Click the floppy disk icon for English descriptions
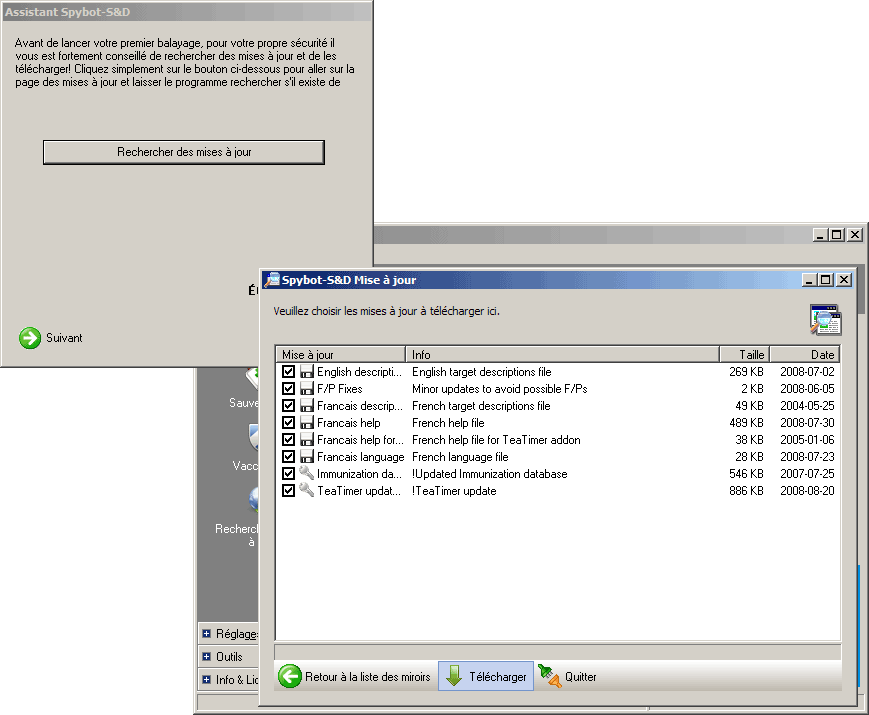The height and width of the screenshot is (715, 869). click(306, 372)
